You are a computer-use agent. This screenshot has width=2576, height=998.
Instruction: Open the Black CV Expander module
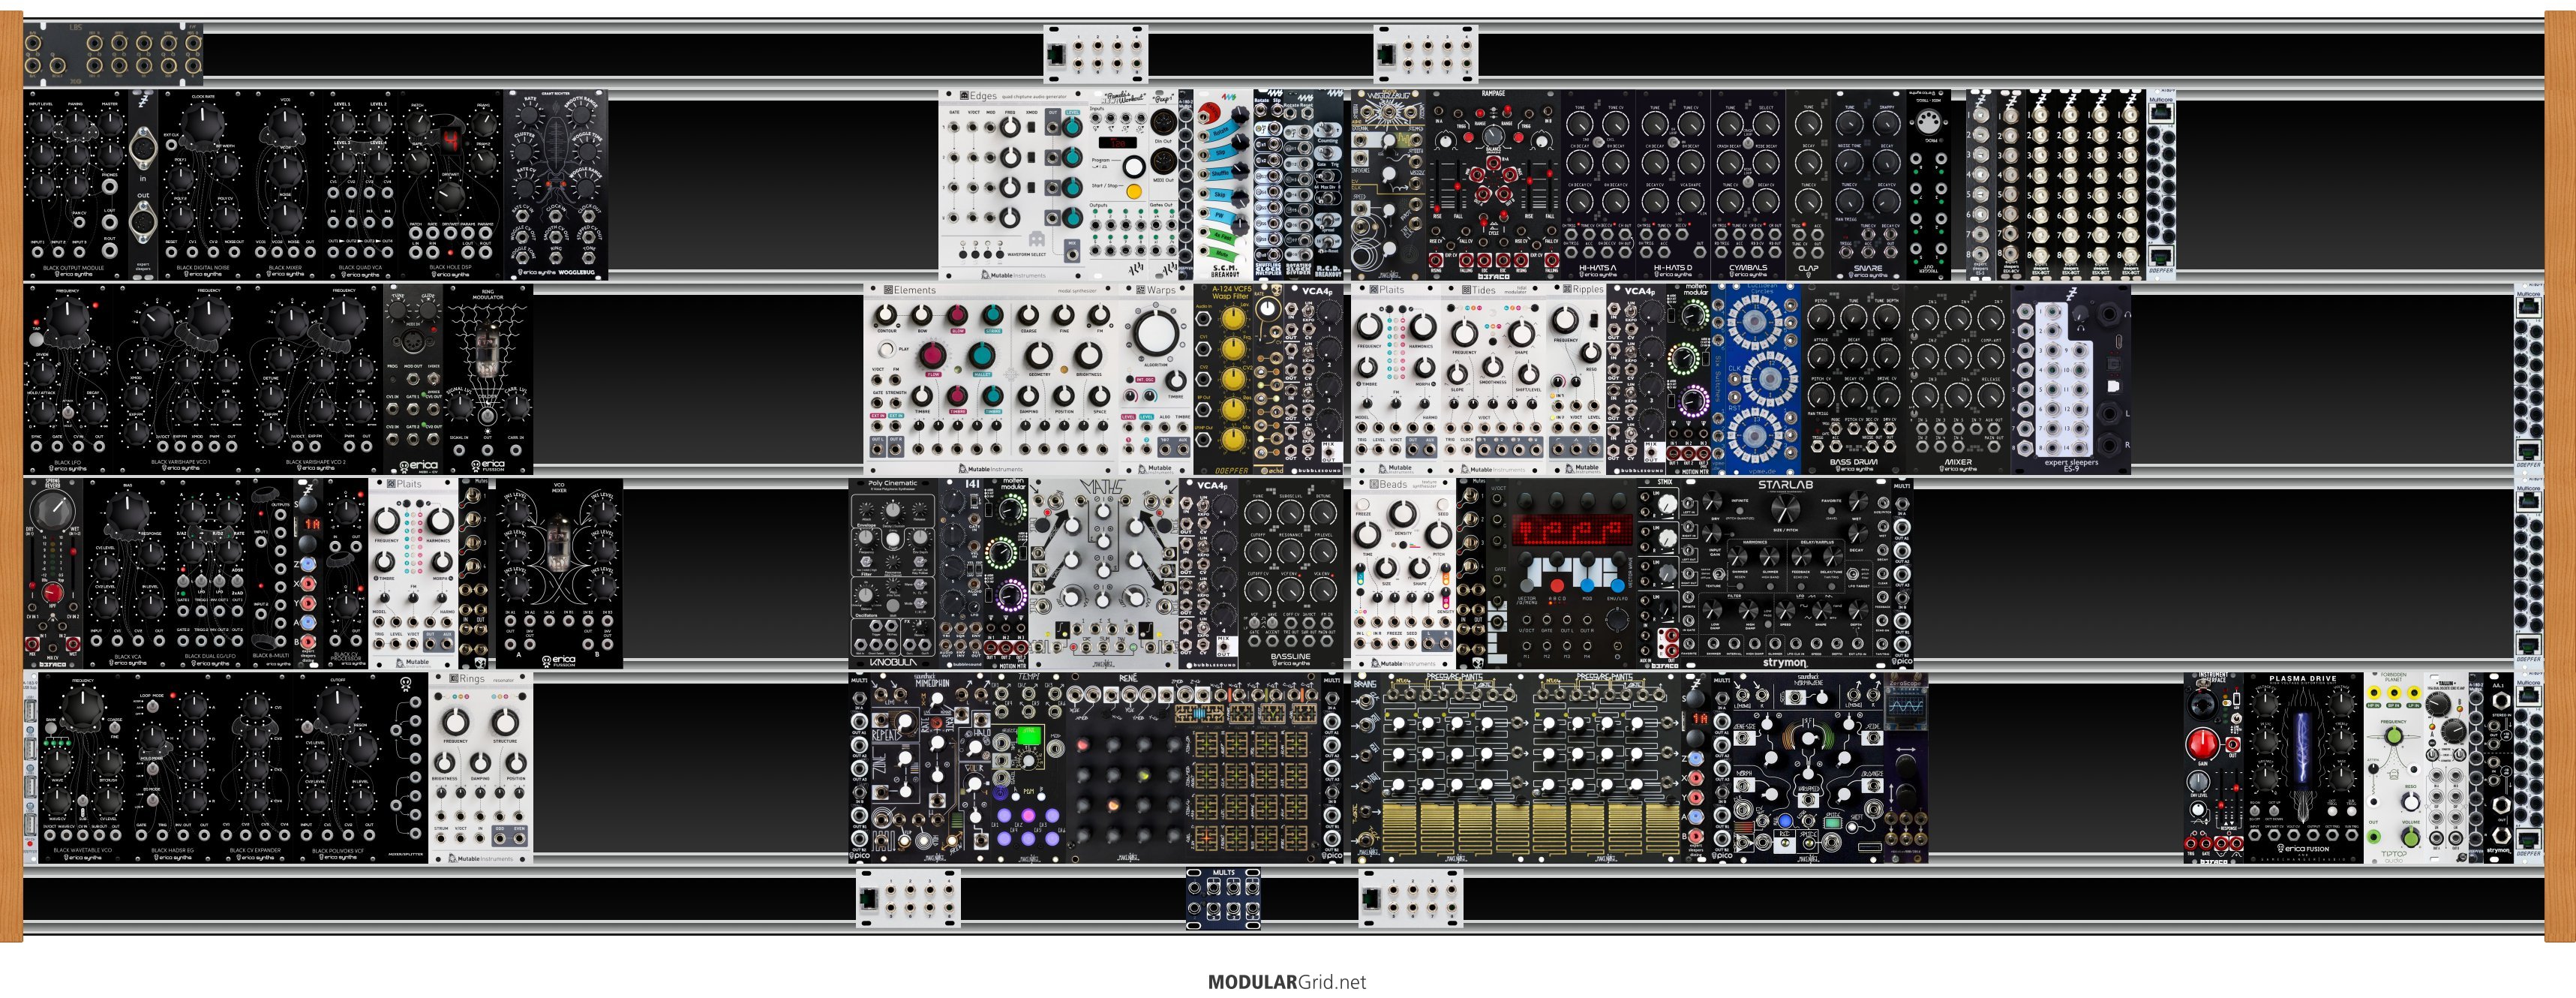click(x=255, y=767)
